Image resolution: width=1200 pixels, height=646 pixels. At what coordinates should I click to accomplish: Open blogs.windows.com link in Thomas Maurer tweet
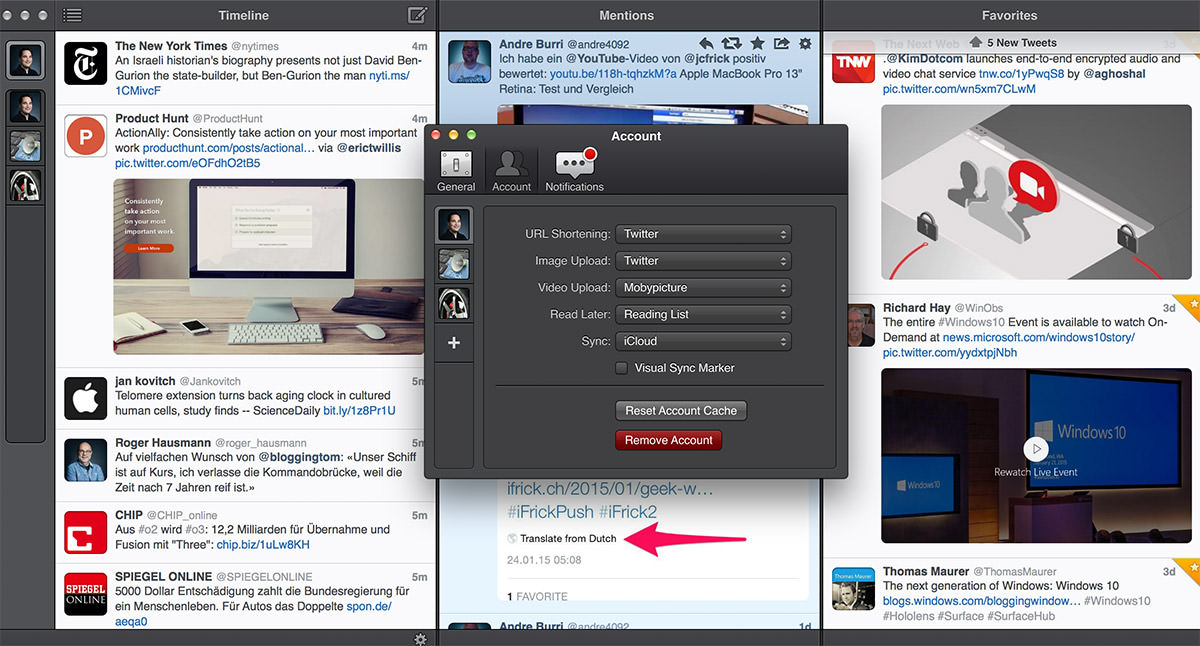point(982,601)
